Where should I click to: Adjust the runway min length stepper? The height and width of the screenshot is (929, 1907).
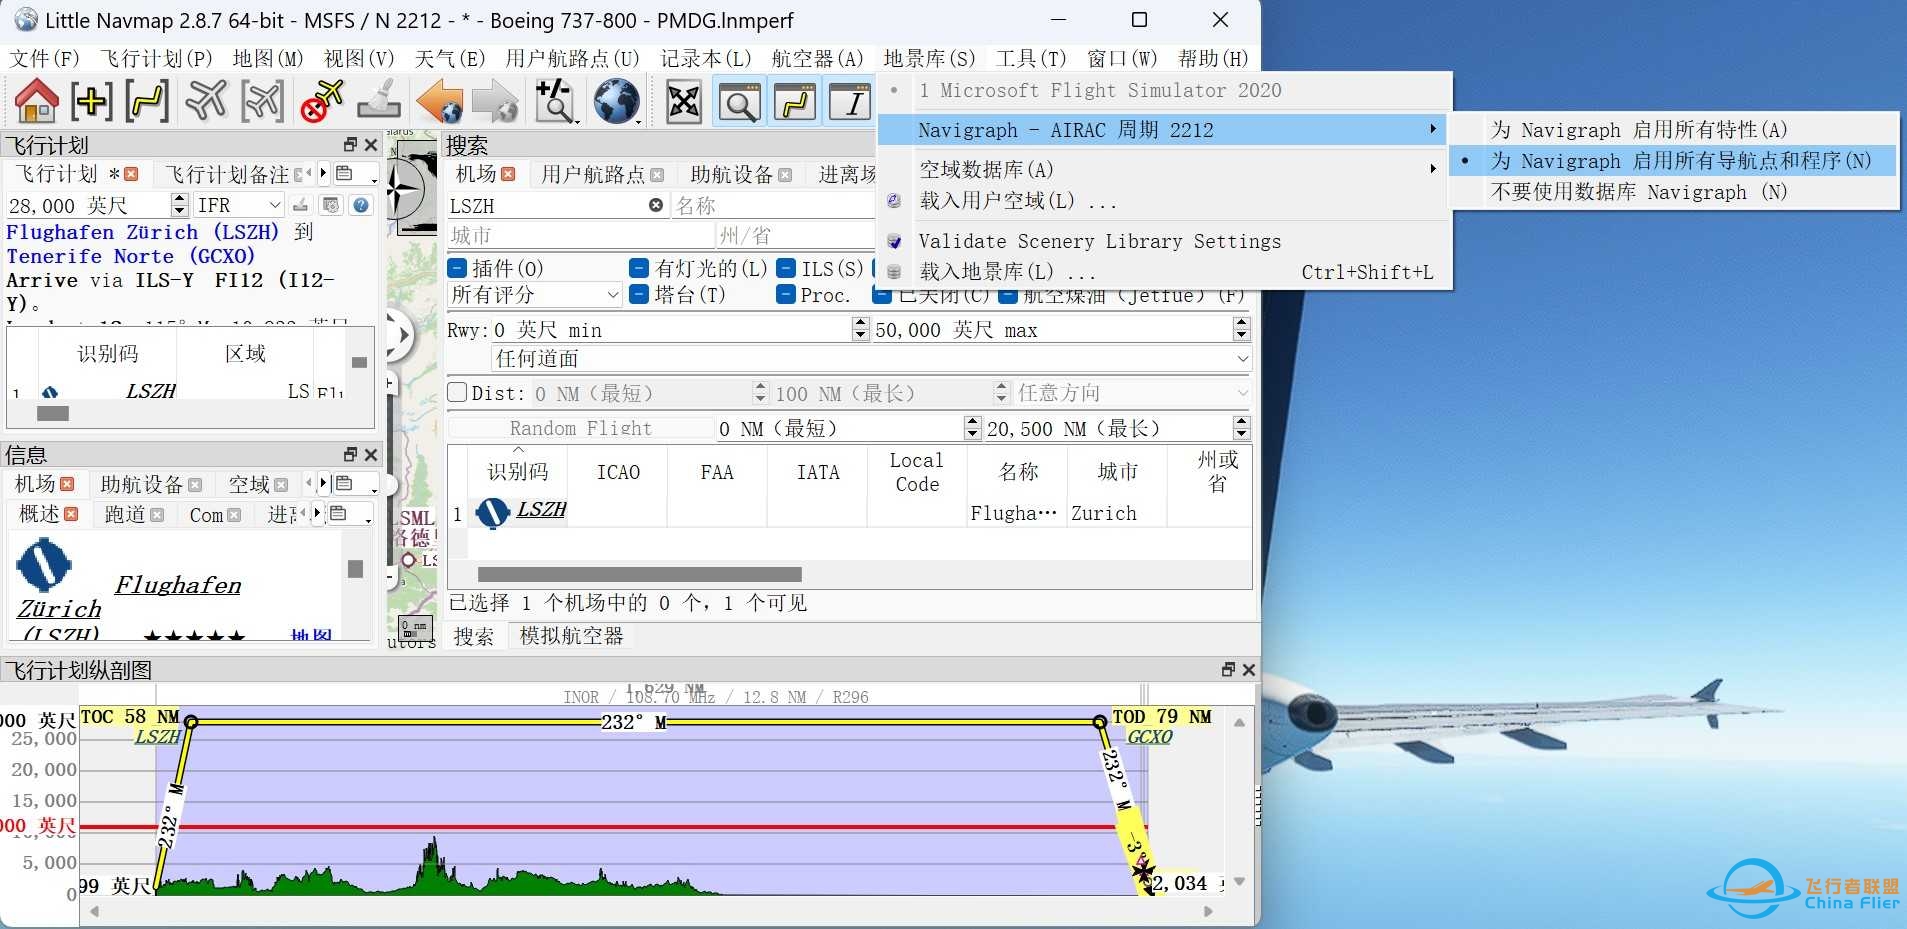point(861,329)
